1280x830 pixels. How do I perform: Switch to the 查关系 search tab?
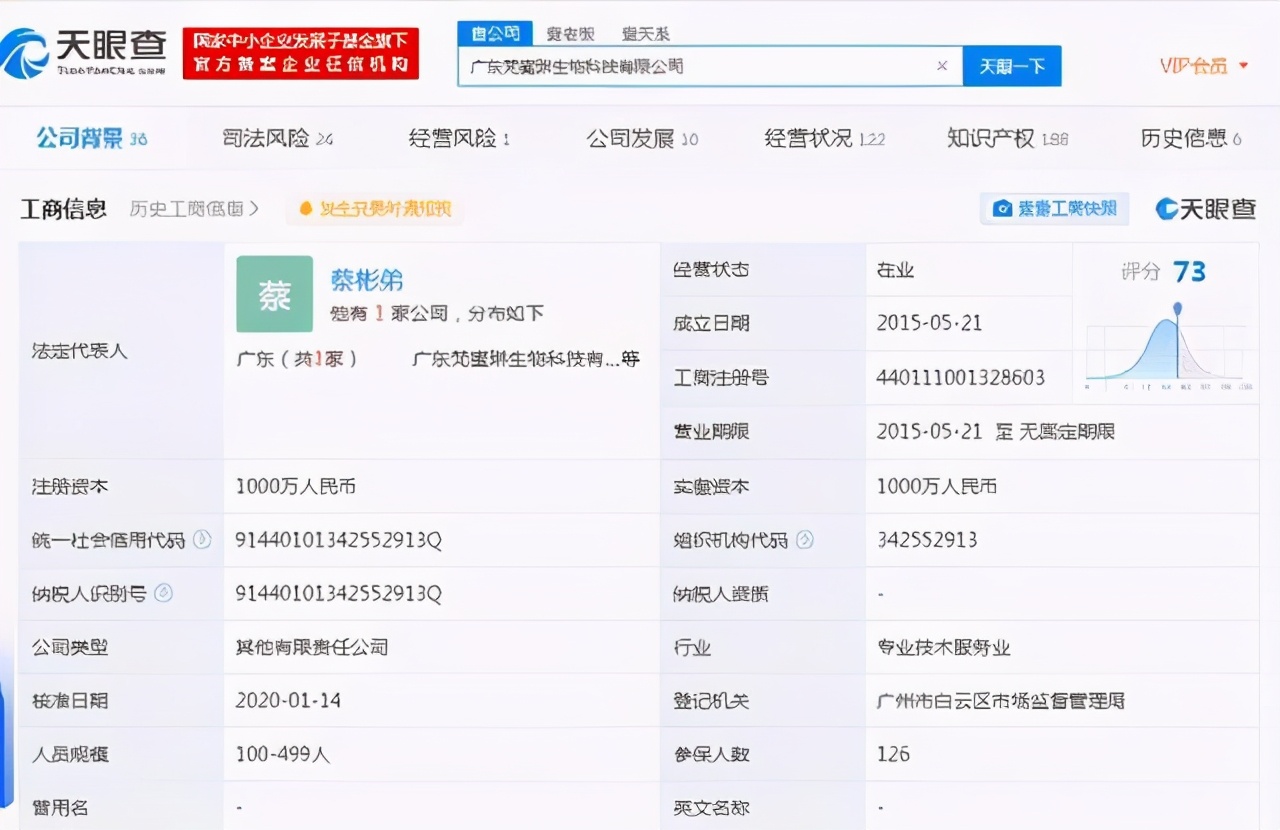click(646, 34)
